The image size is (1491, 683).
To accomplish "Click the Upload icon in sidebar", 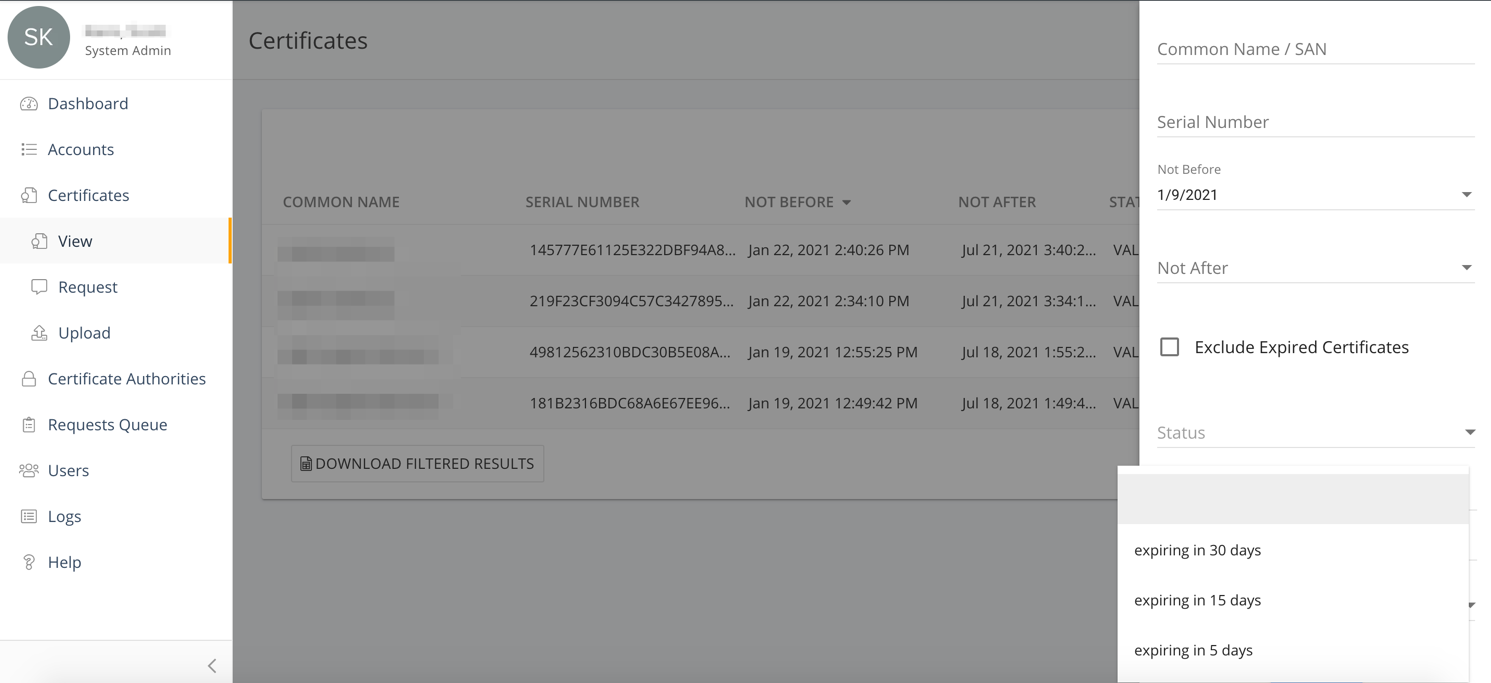I will pos(39,333).
